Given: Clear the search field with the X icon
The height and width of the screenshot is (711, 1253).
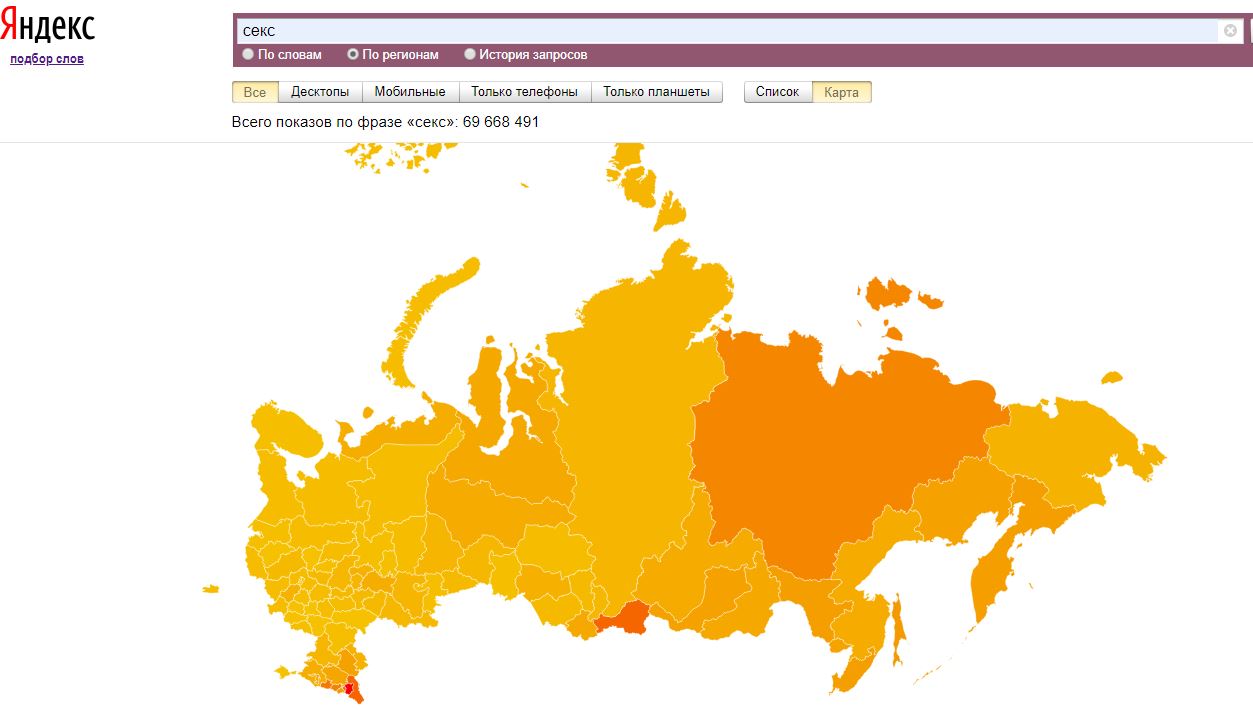Looking at the screenshot, I should pyautogui.click(x=1230, y=30).
